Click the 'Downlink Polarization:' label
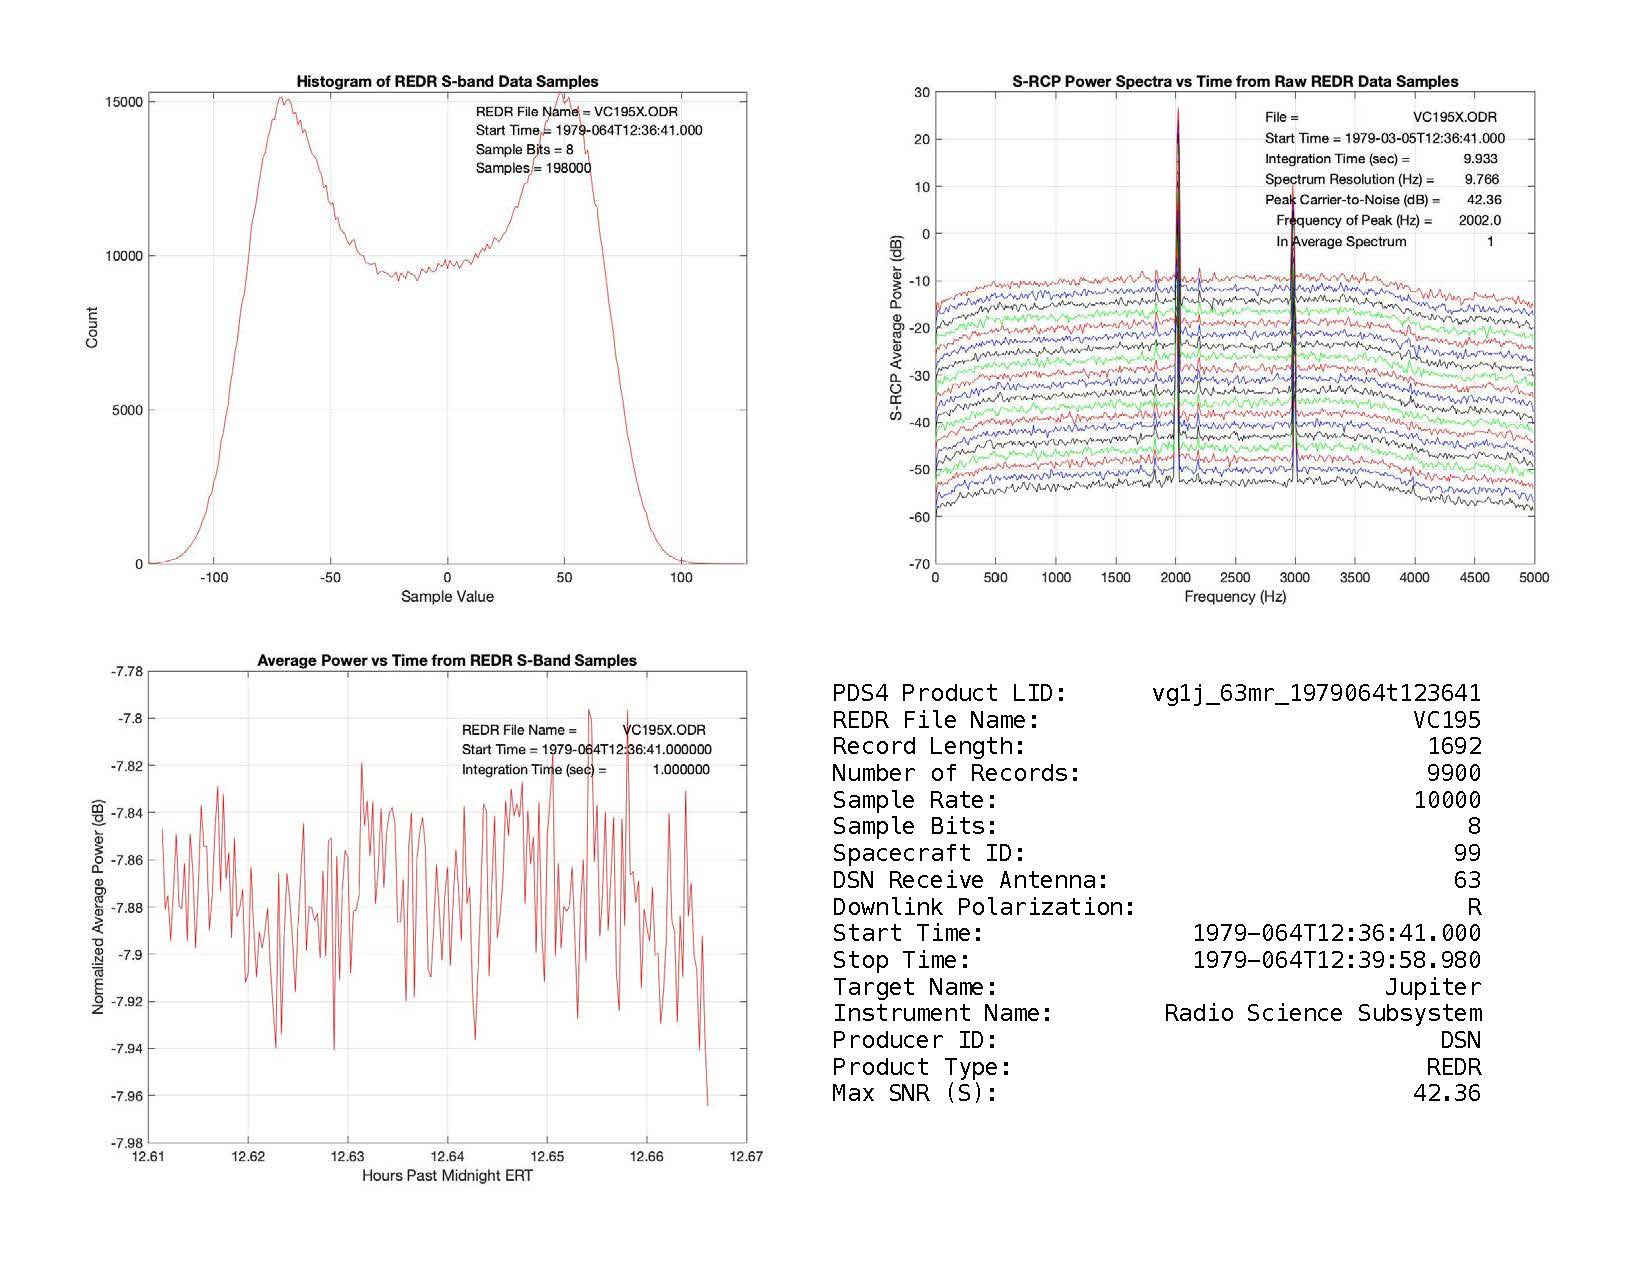The height and width of the screenshot is (1275, 1650). pyautogui.click(x=983, y=907)
